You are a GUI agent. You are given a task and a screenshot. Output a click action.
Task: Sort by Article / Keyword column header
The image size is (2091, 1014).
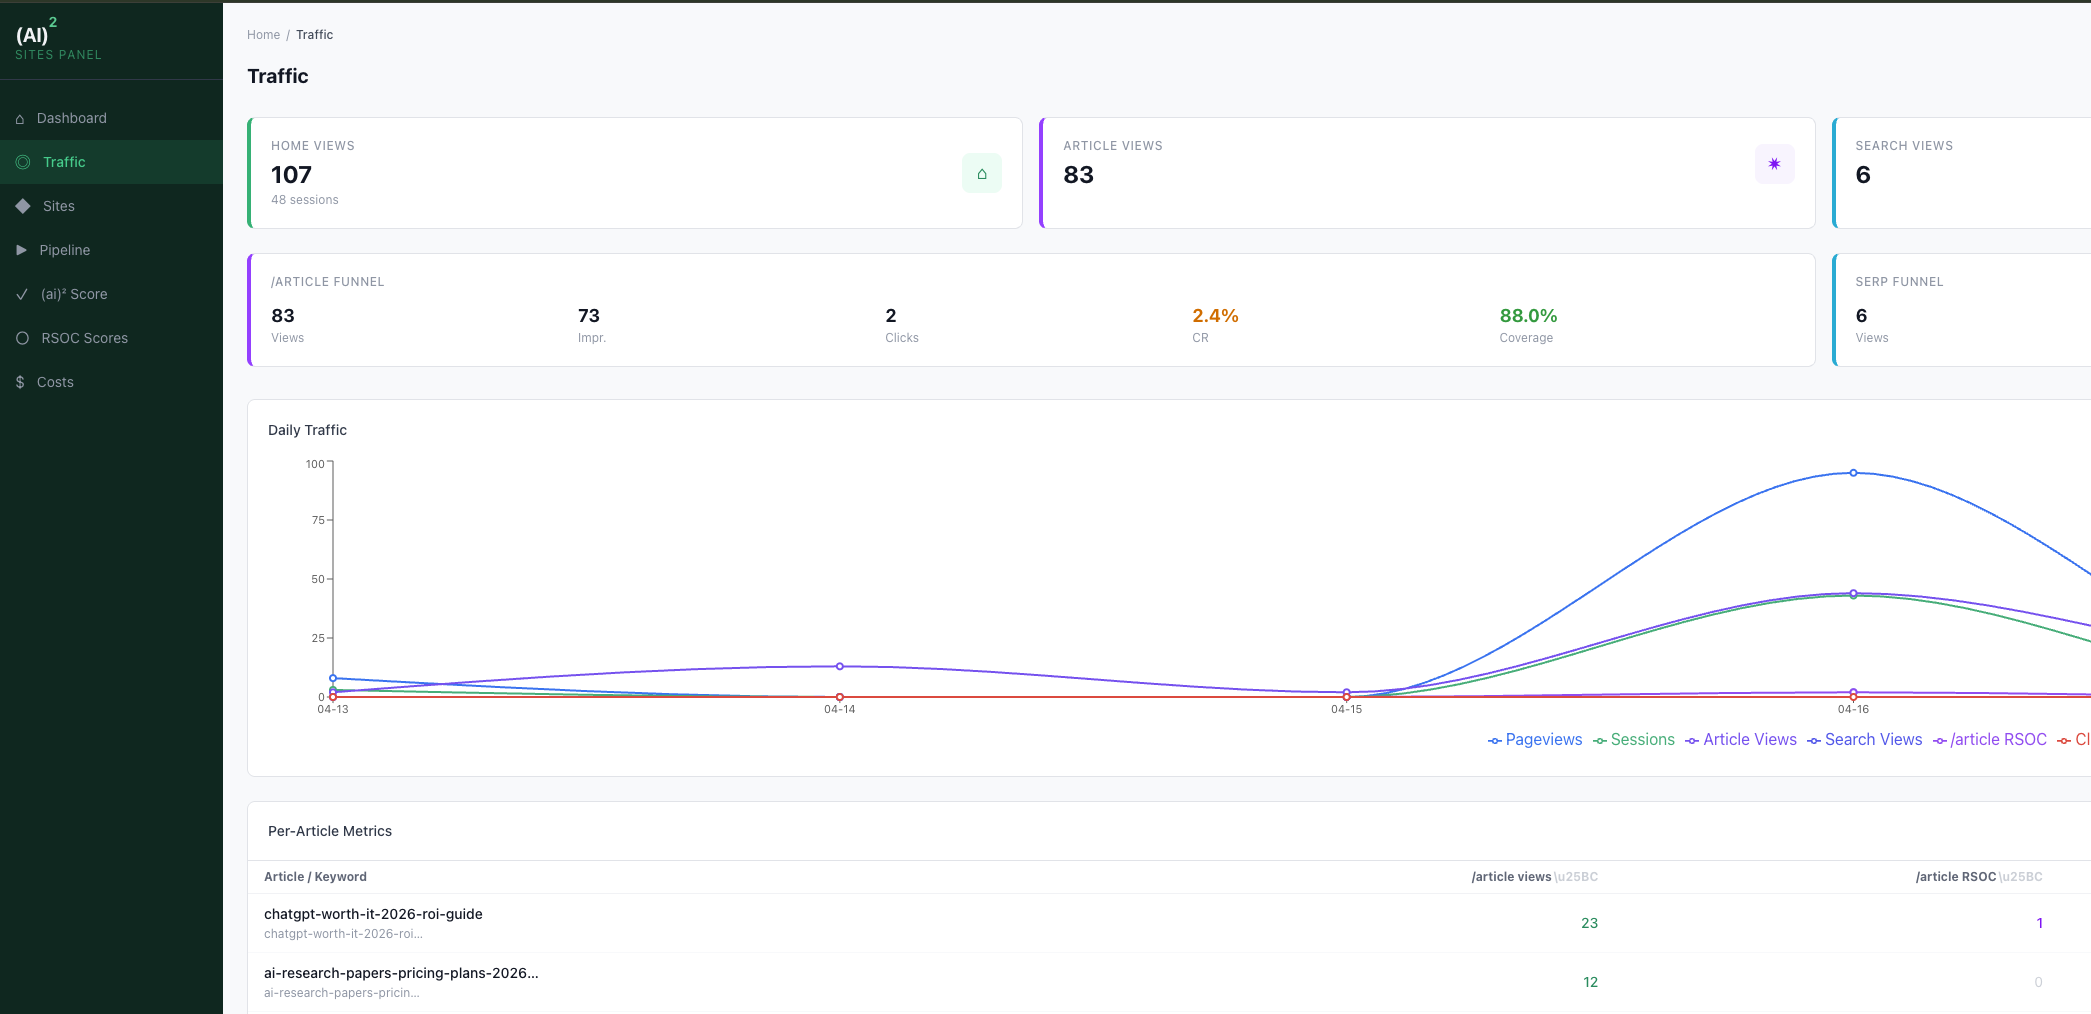(315, 877)
